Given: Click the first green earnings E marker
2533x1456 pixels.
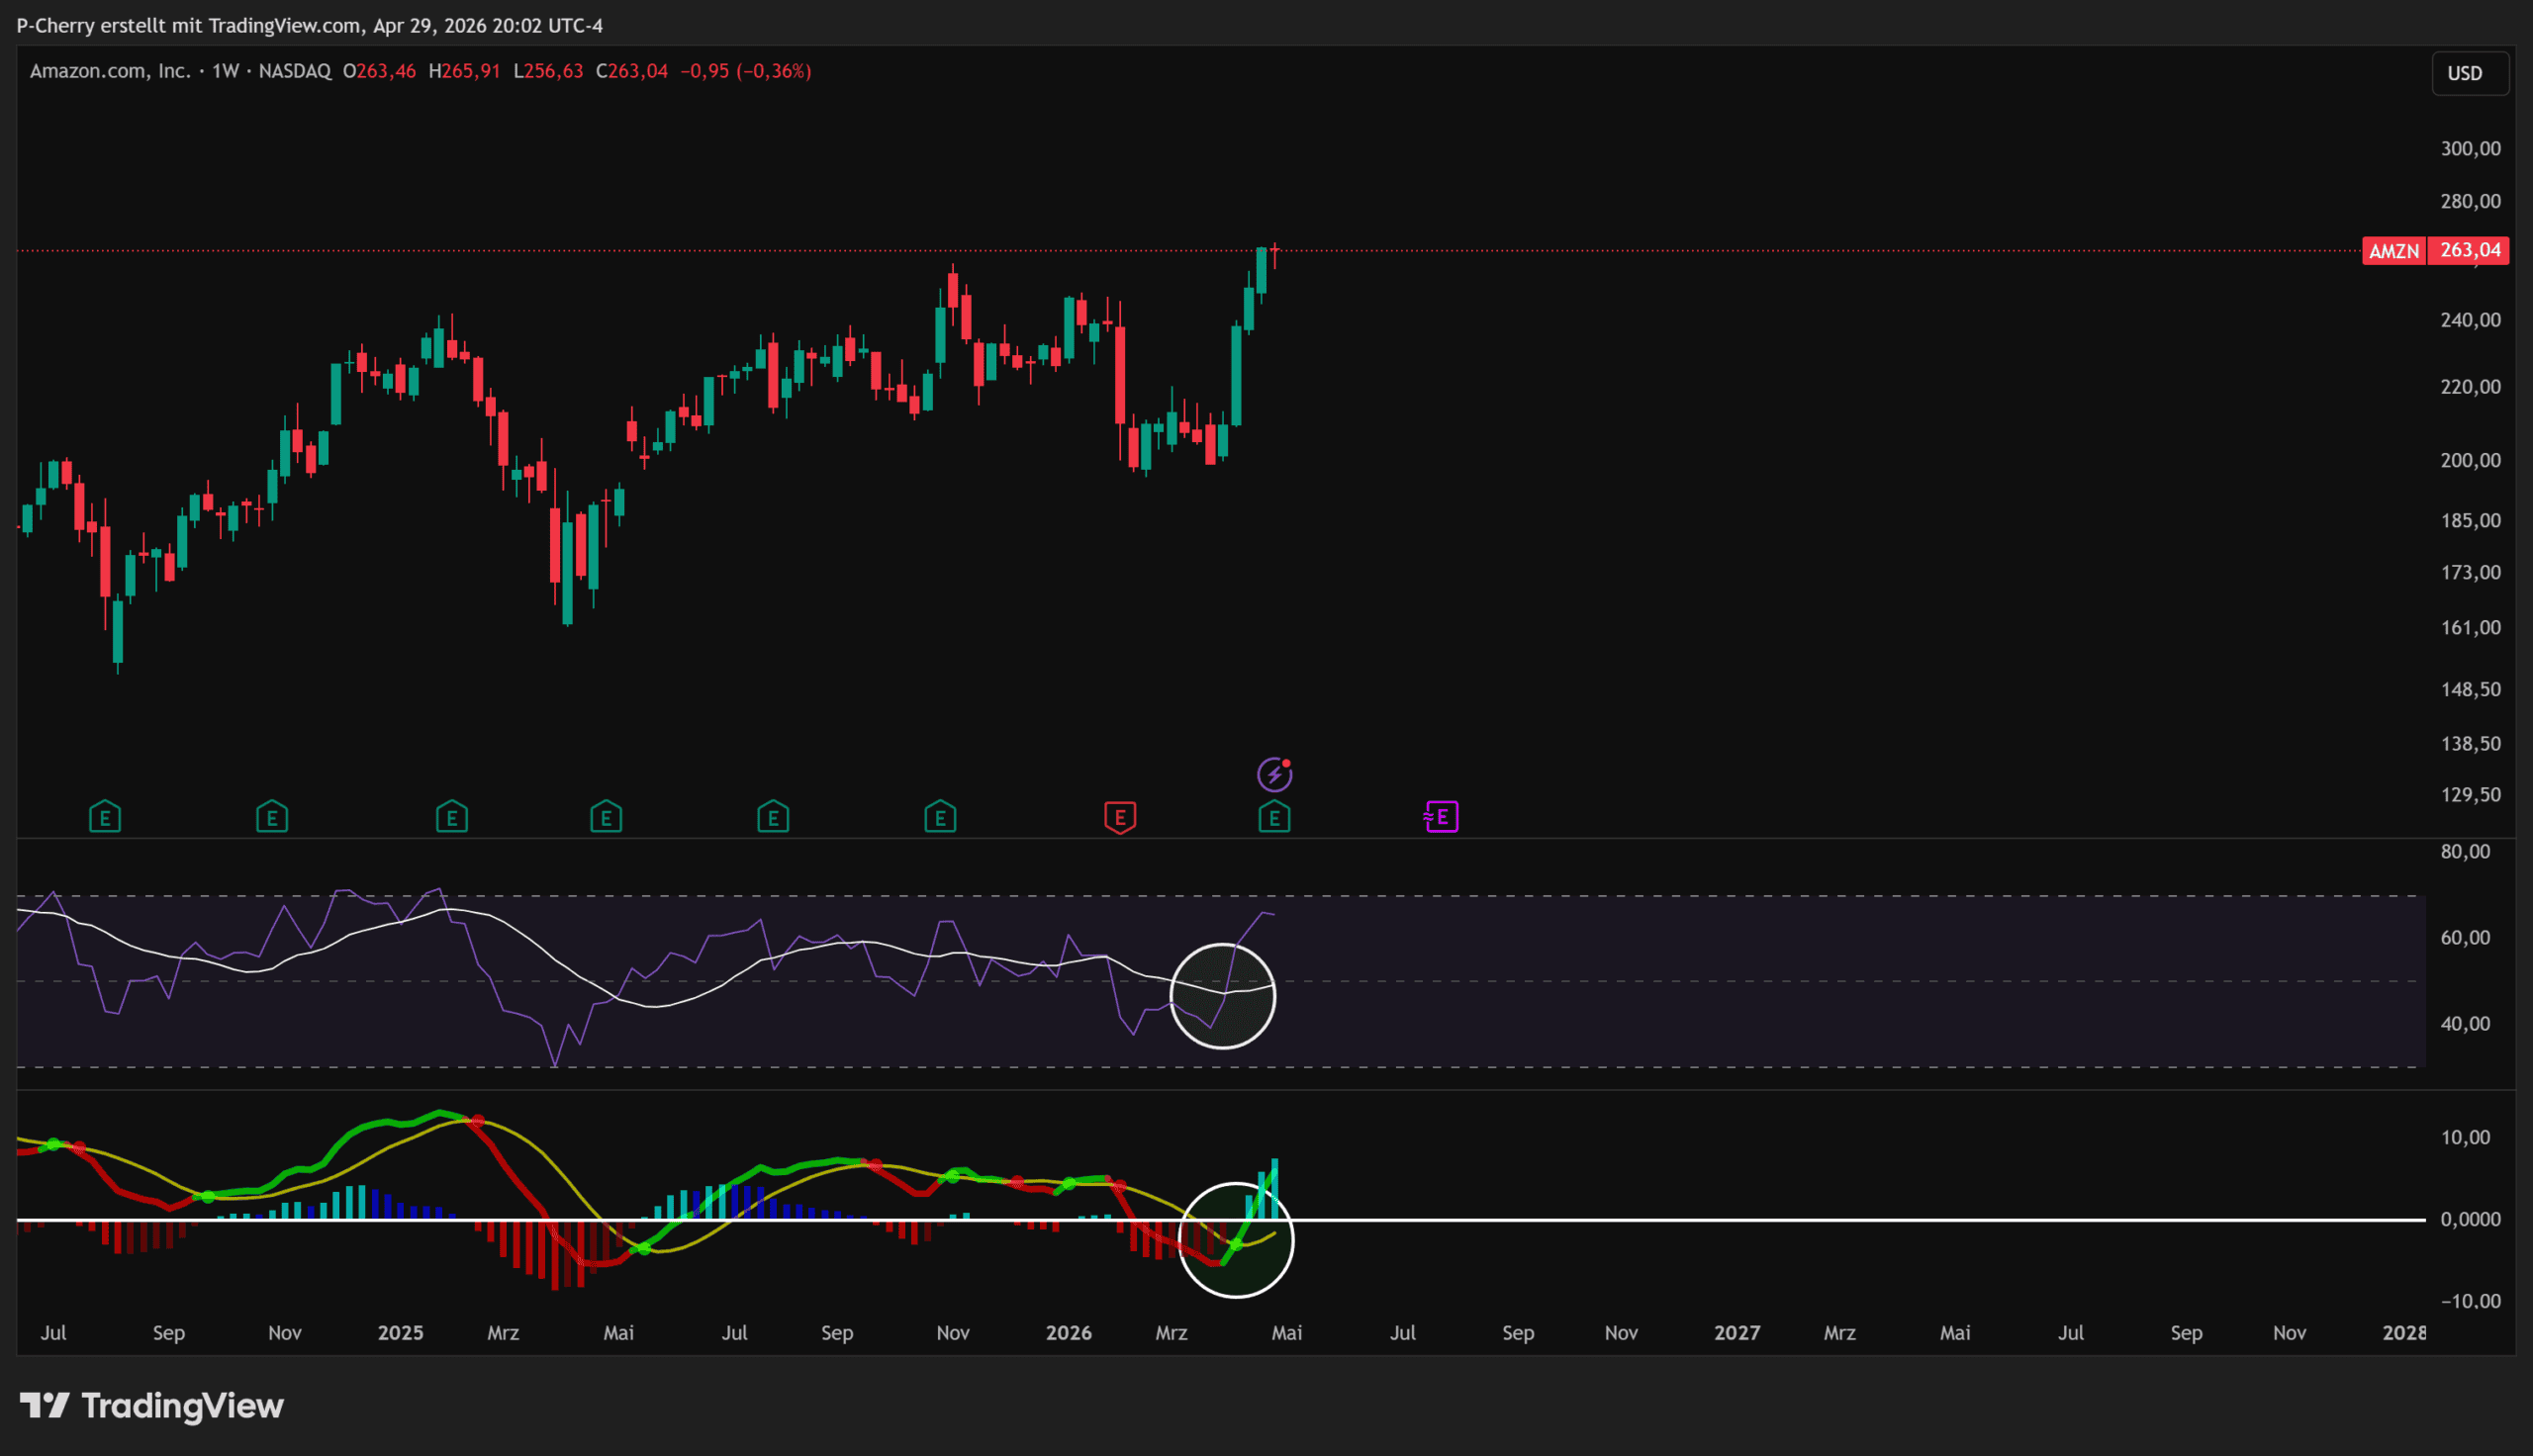Looking at the screenshot, I should click(105, 817).
